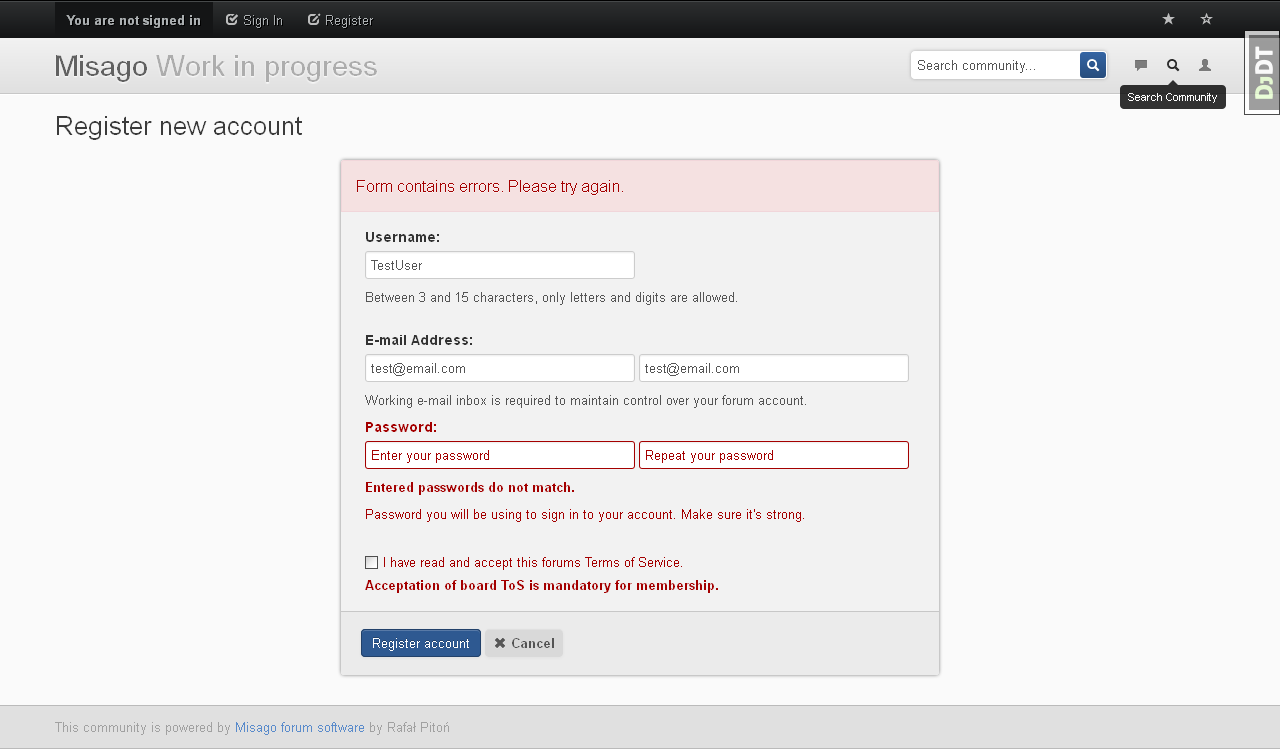Click the first E-mail Address field
Screen dimensions: 1280x749
coord(499,368)
